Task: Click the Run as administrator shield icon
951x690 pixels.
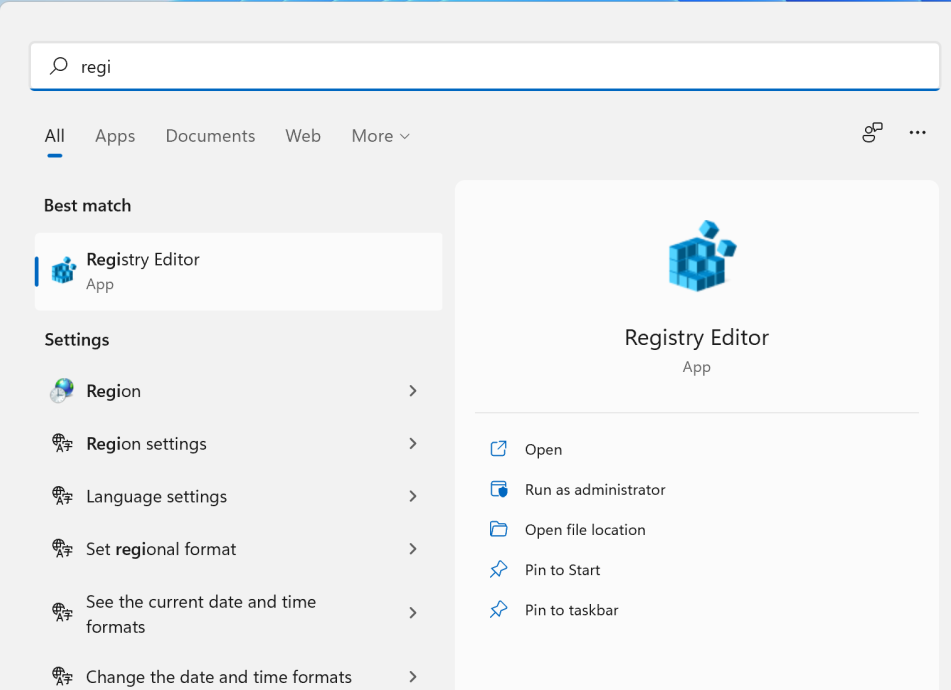Action: (499, 489)
